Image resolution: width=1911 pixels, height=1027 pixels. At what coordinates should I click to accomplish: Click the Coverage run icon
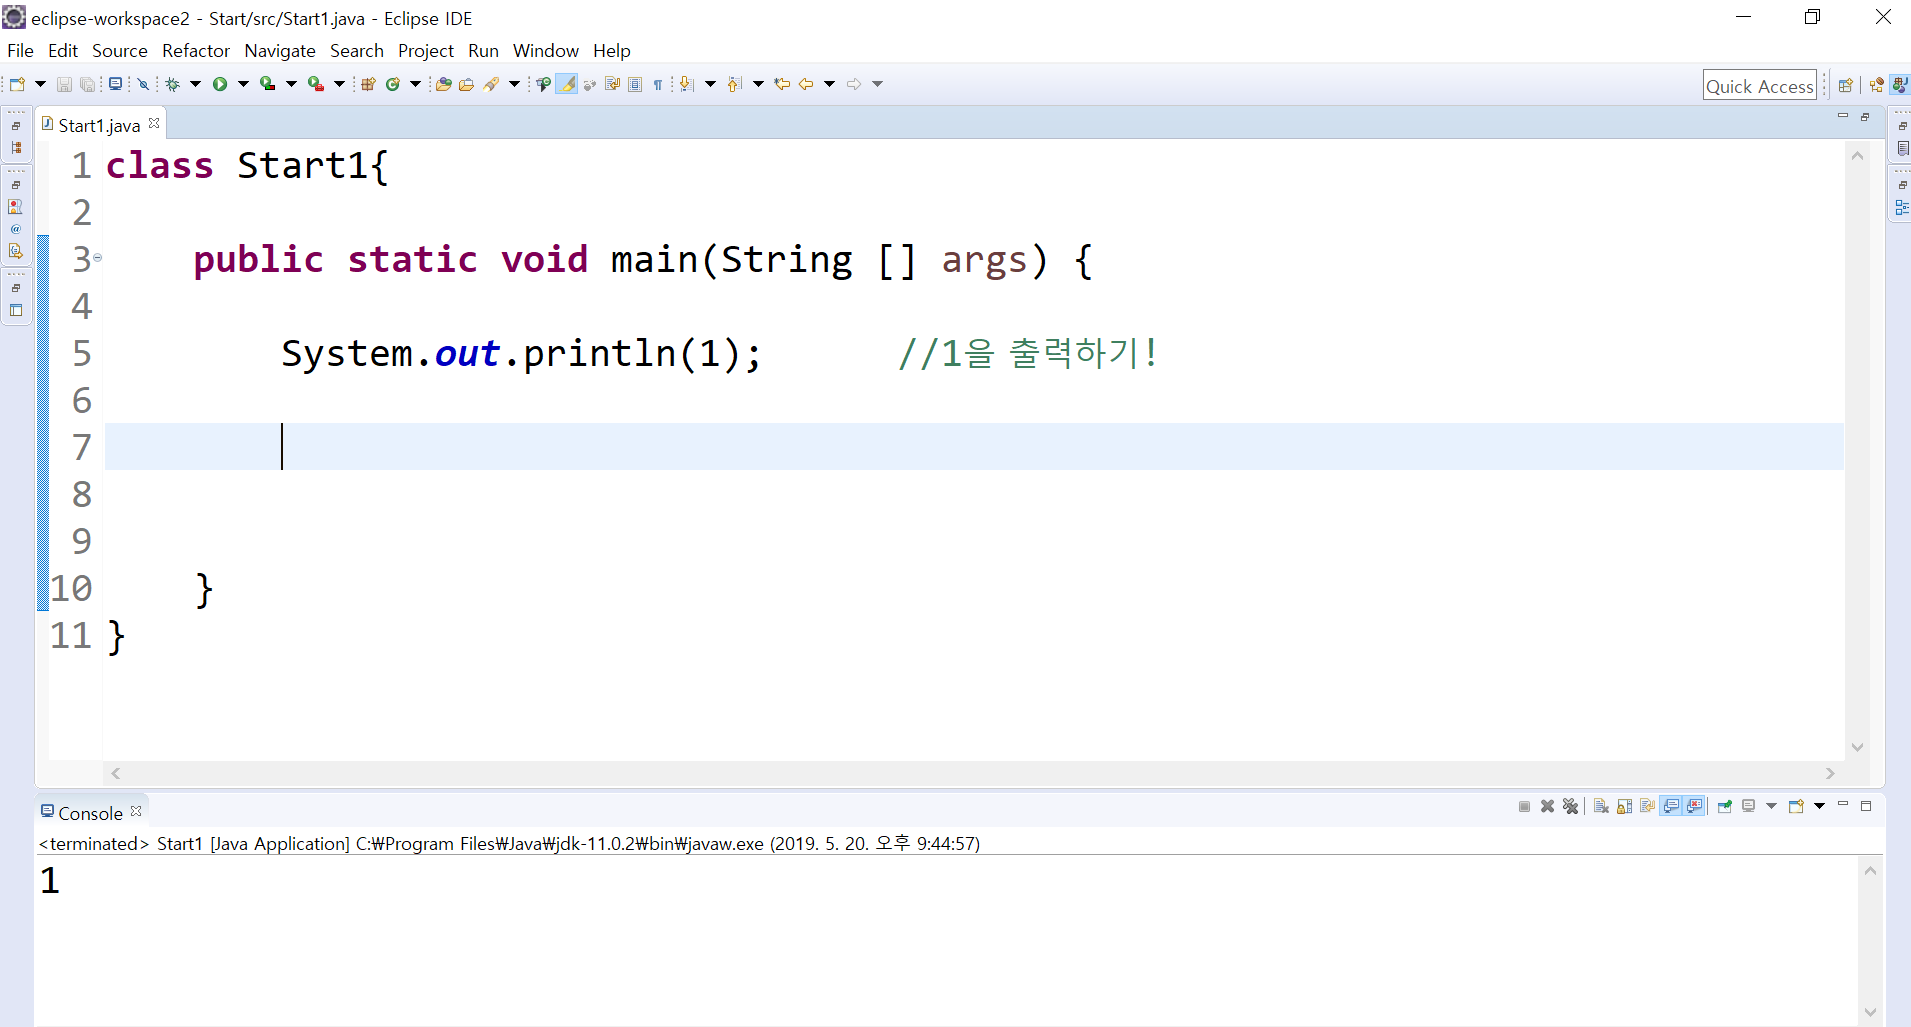pos(268,84)
